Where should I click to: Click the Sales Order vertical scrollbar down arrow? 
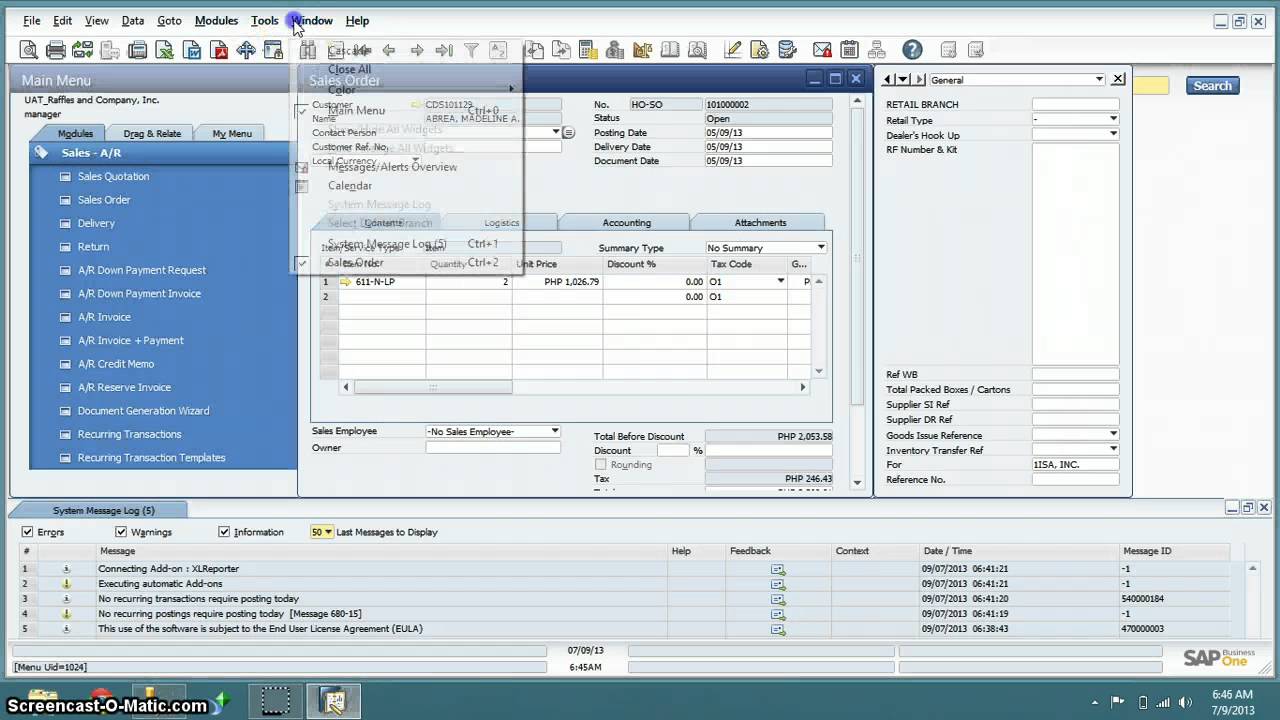coord(857,483)
